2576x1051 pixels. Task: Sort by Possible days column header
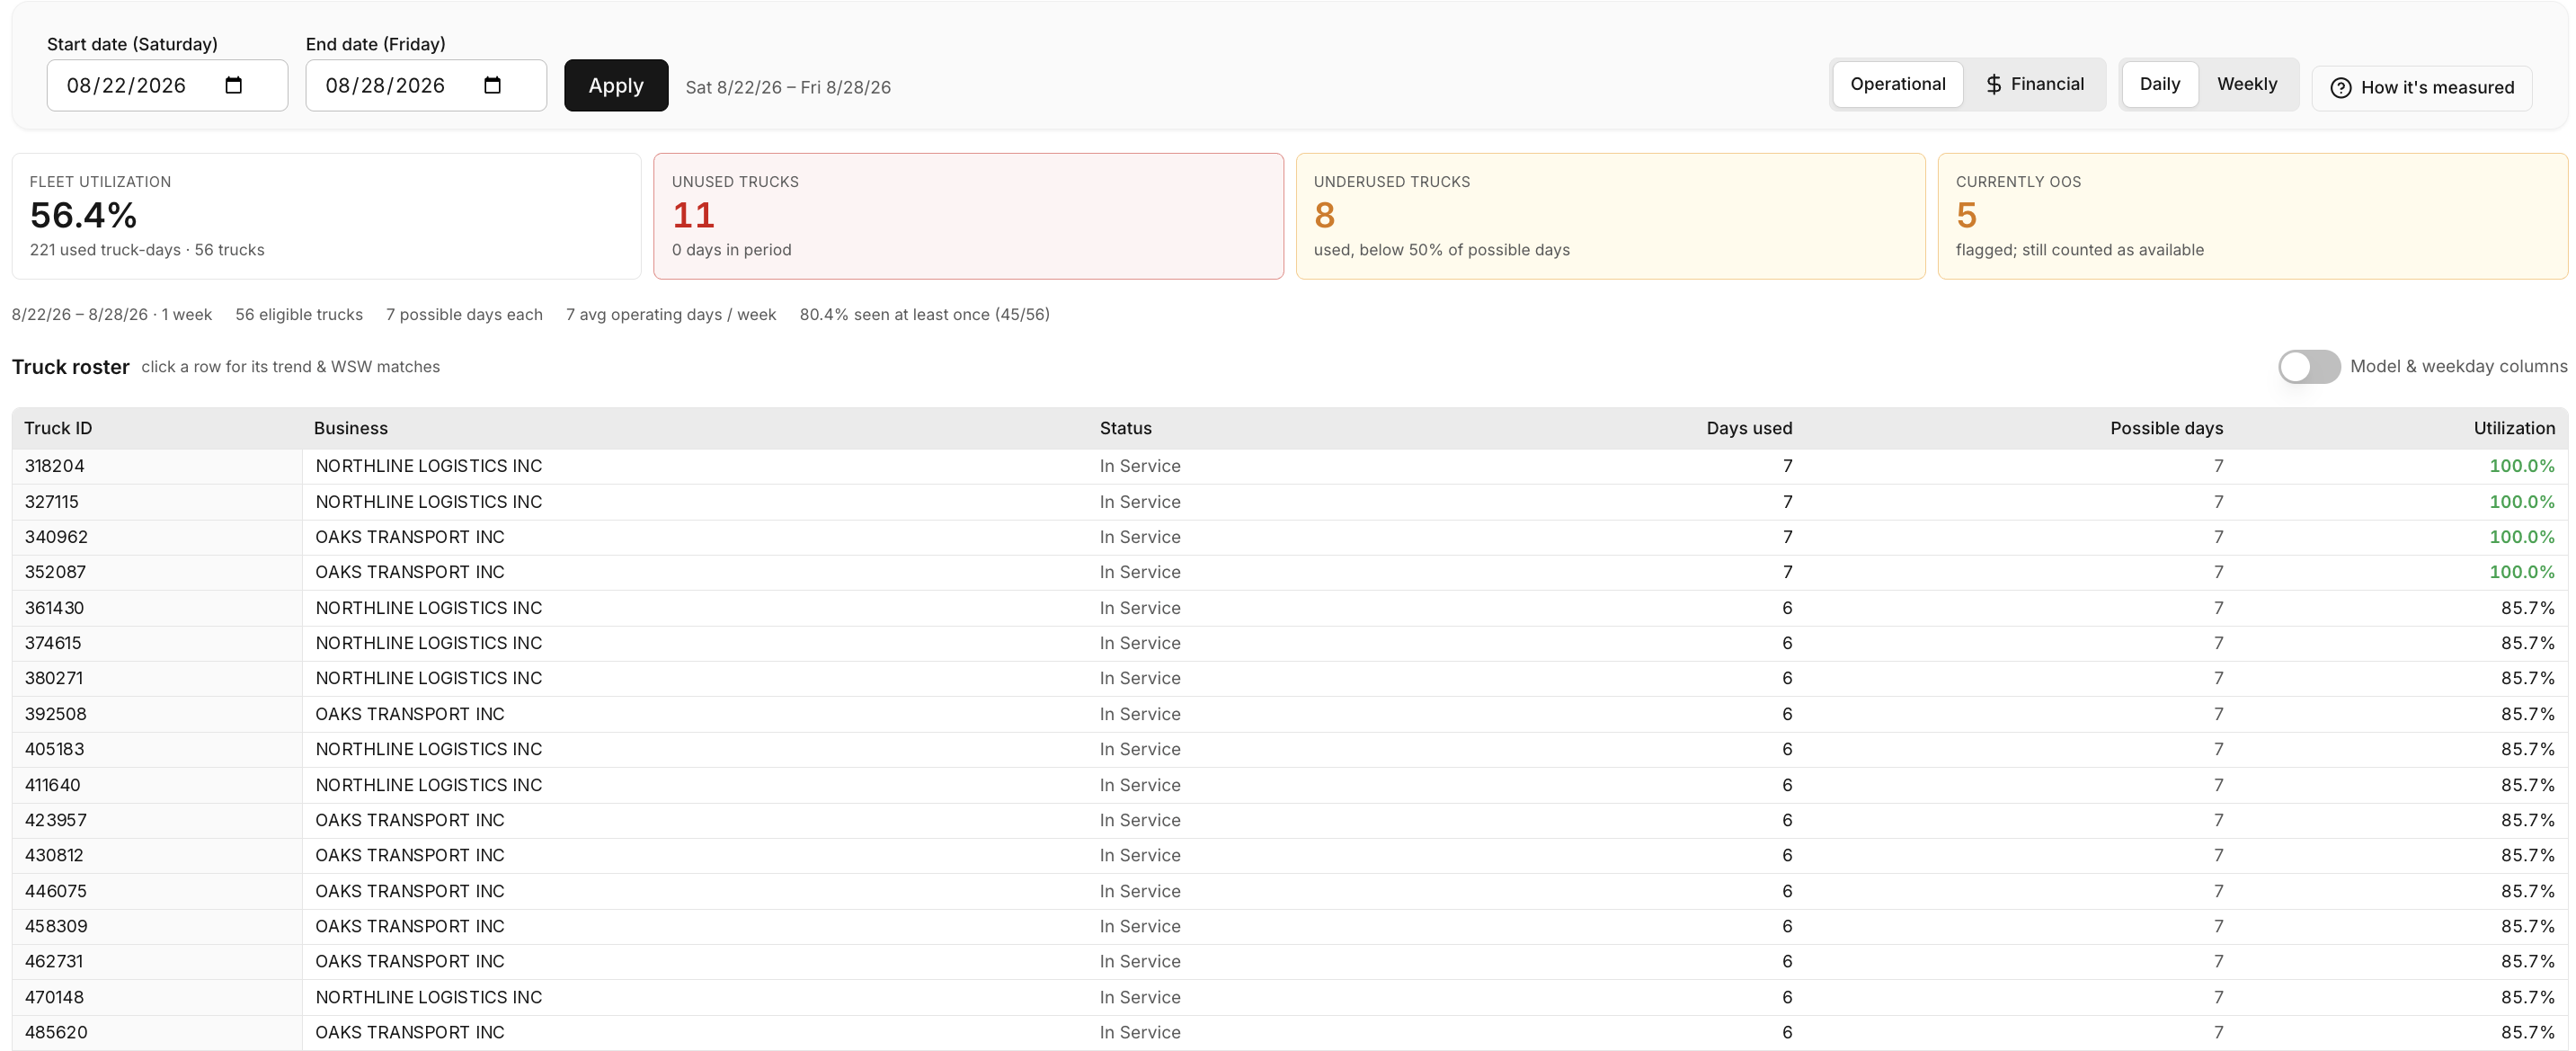pyautogui.click(x=2166, y=428)
